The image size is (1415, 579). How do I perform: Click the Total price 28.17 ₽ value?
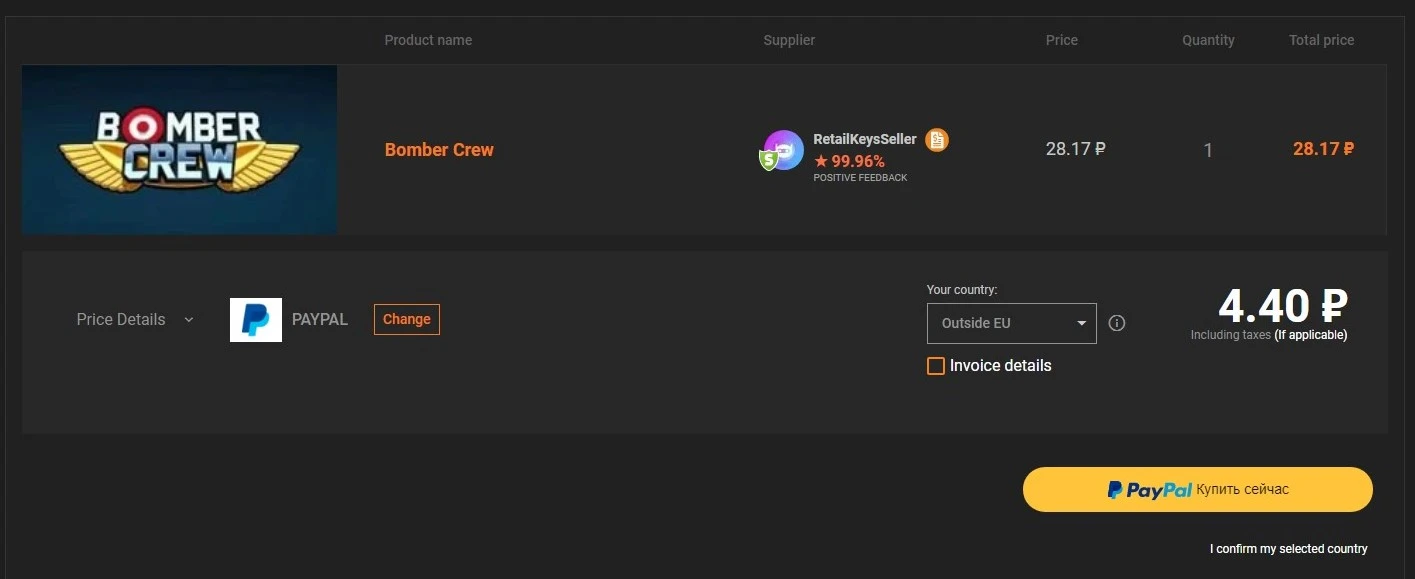click(x=1323, y=149)
